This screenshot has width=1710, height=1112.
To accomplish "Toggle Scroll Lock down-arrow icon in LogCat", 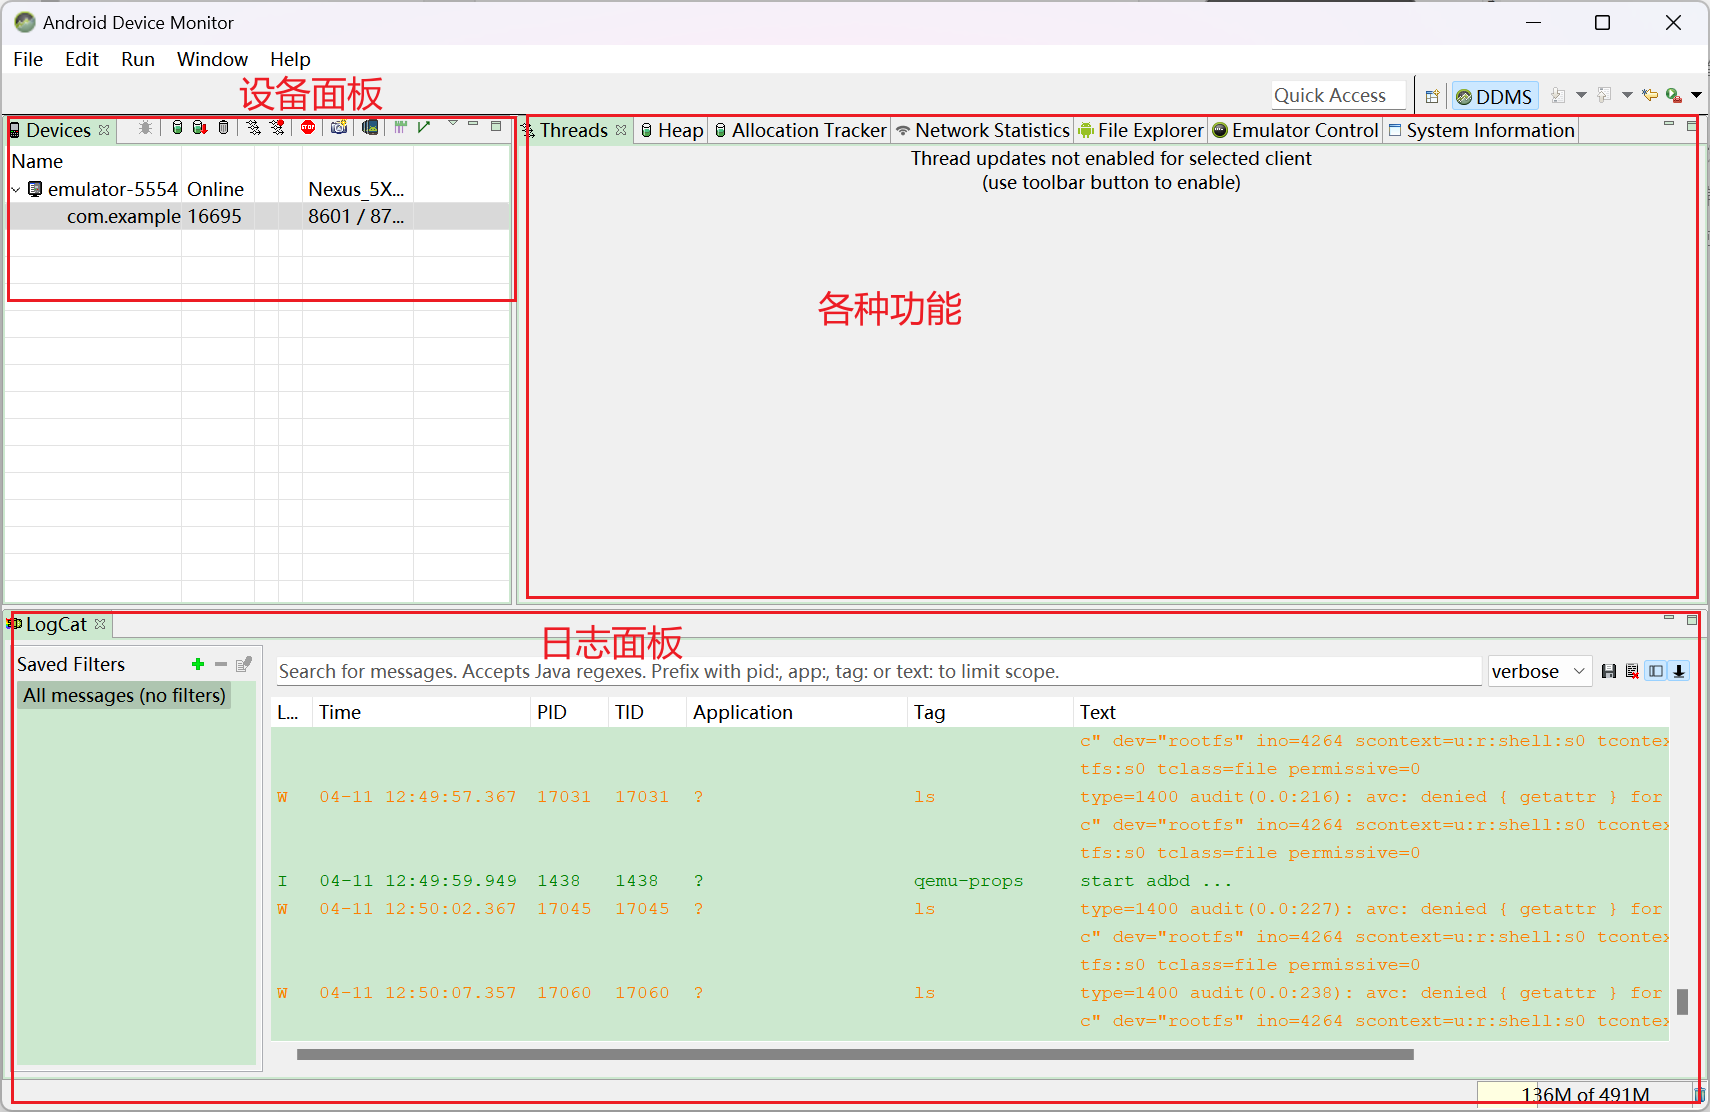I will [1680, 671].
